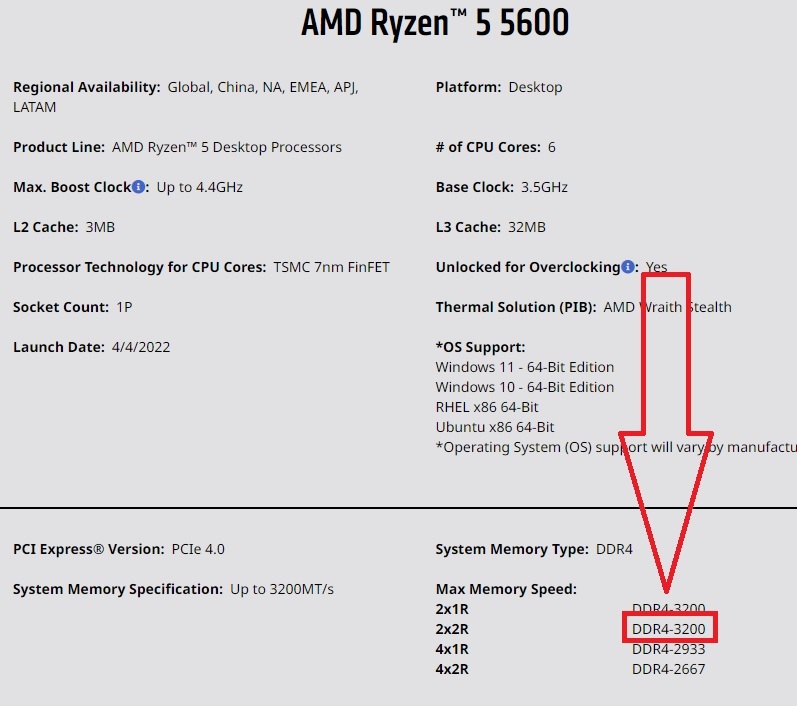Click the AMD Ryzen 5 5600 title

coord(435,24)
